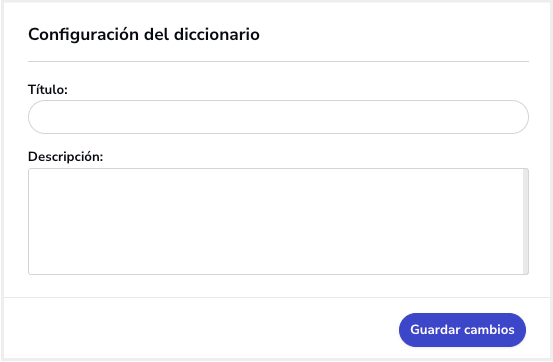Image resolution: width=553 pixels, height=362 pixels.
Task: Submit the dictionary settings form
Action: (462, 330)
